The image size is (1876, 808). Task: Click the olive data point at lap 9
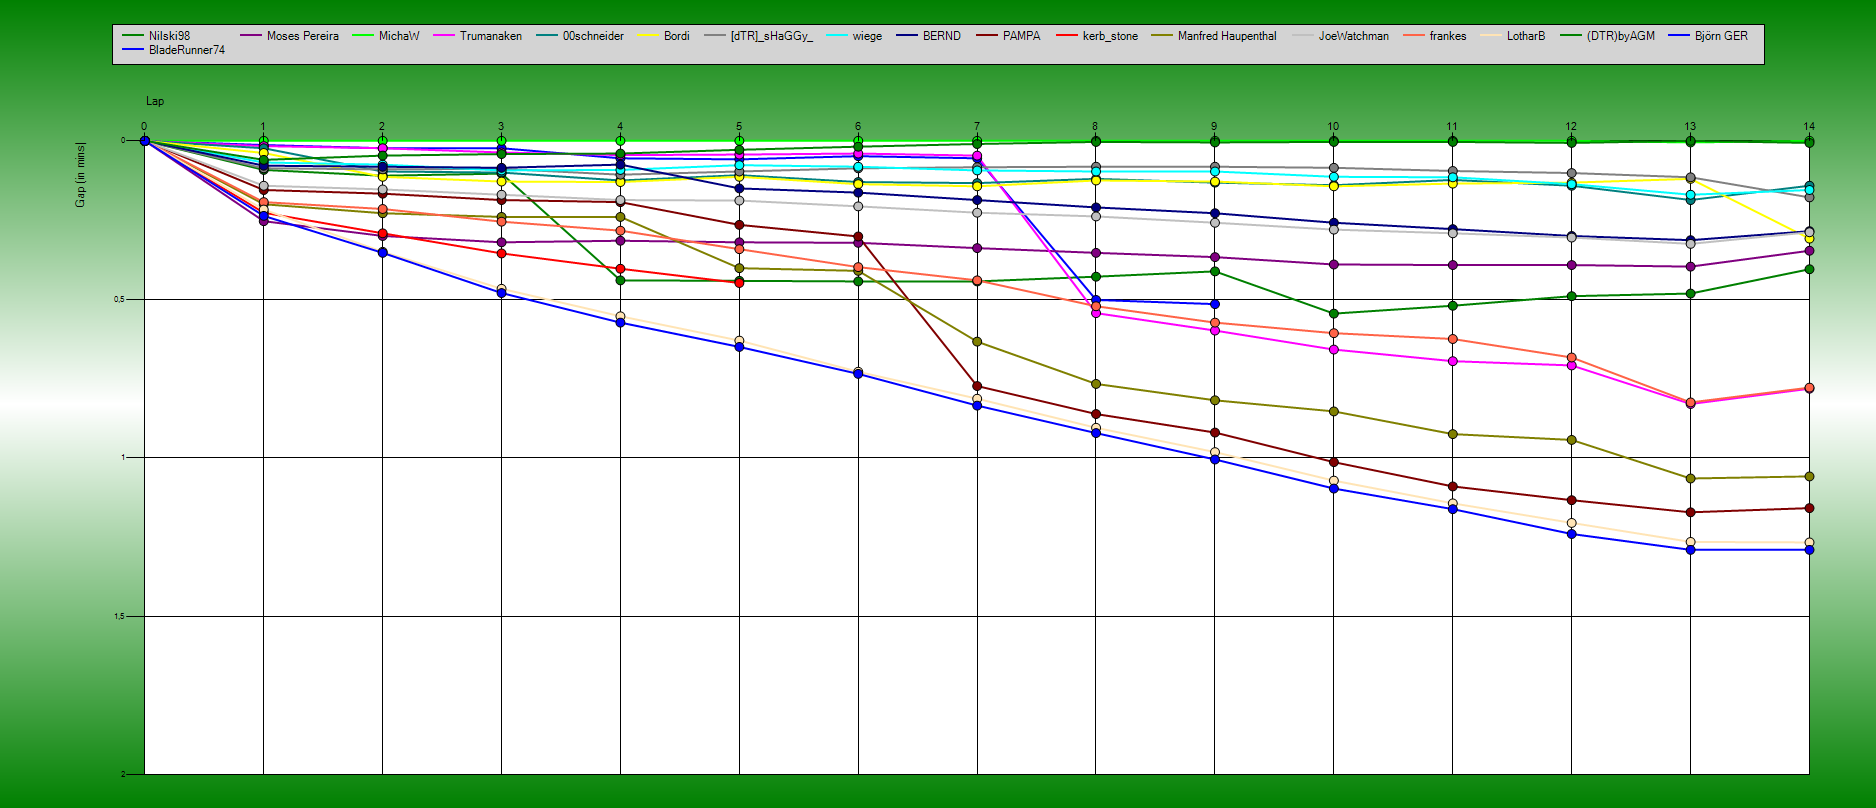1214,400
